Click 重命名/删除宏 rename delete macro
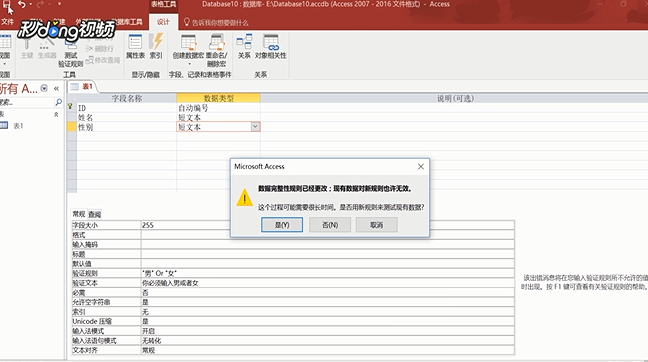This screenshot has height=362, width=648. [x=216, y=51]
